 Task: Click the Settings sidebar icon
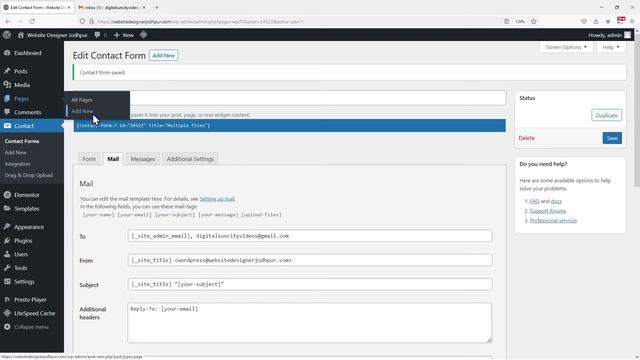(7, 281)
